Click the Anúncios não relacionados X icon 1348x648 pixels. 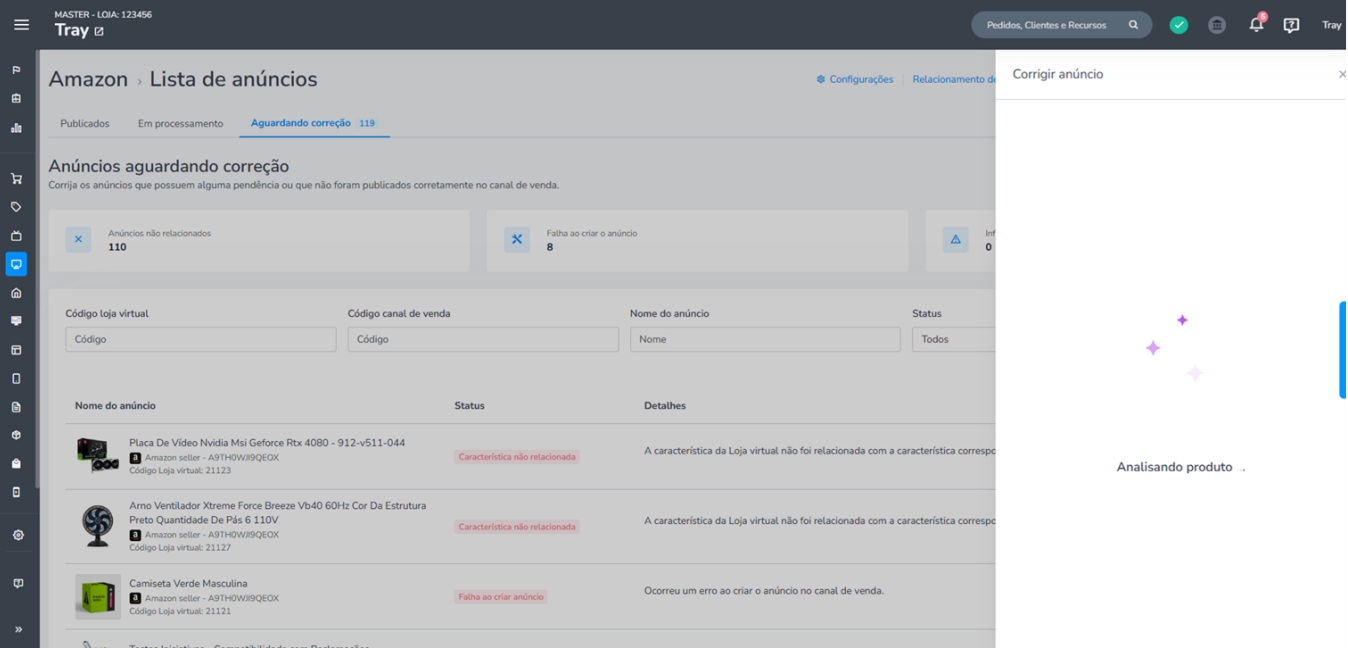pos(78,240)
